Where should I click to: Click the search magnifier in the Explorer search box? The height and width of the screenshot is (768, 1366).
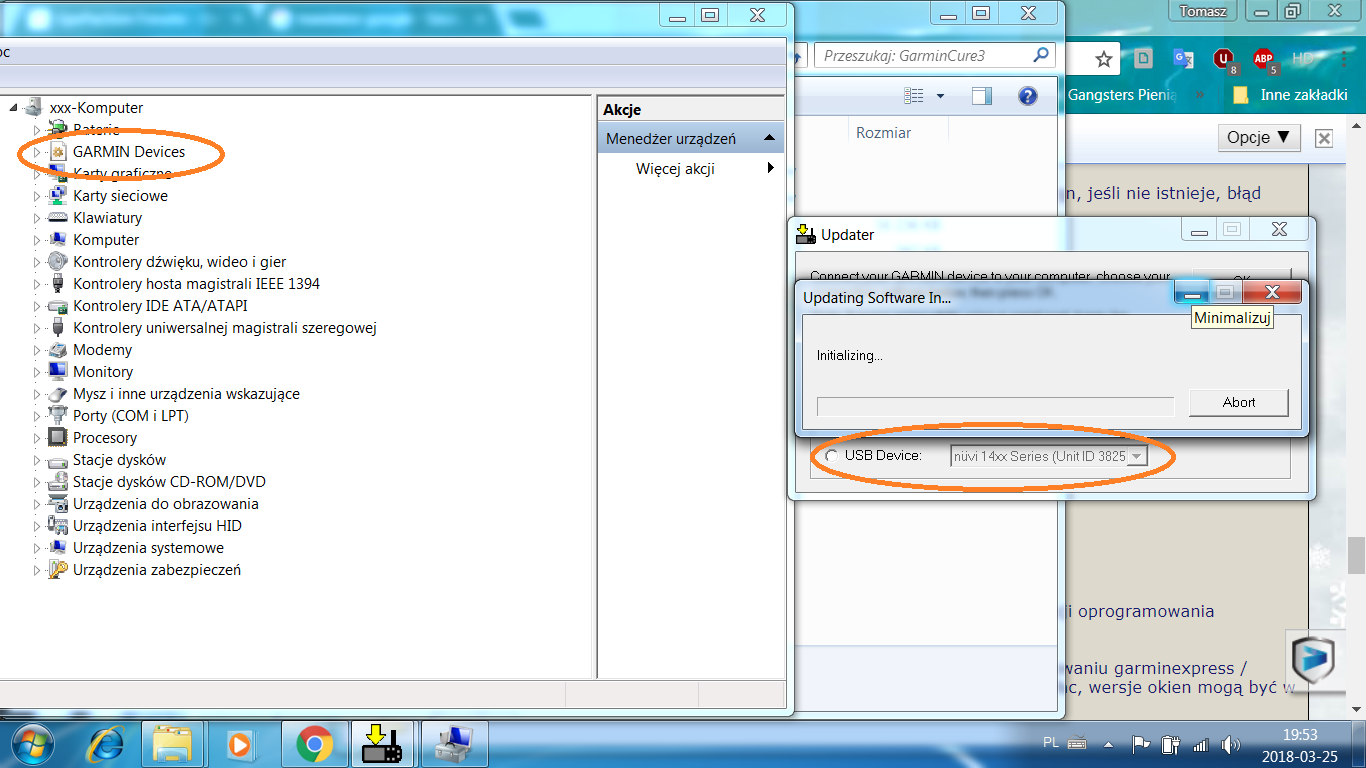1041,55
